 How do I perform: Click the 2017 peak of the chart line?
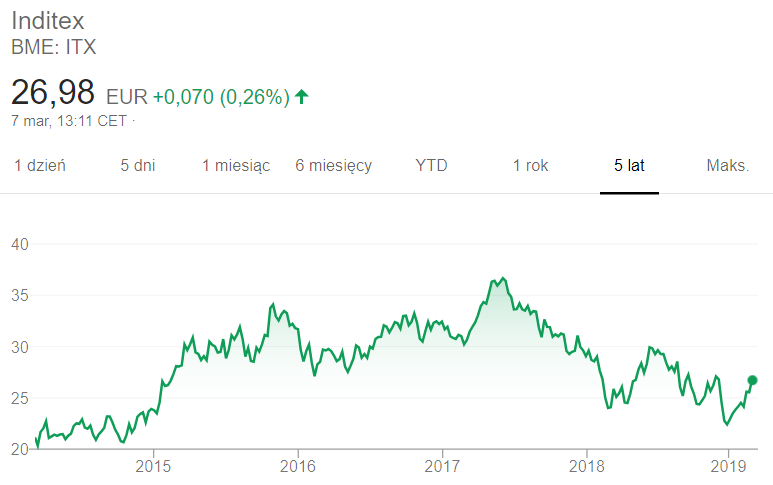[503, 278]
